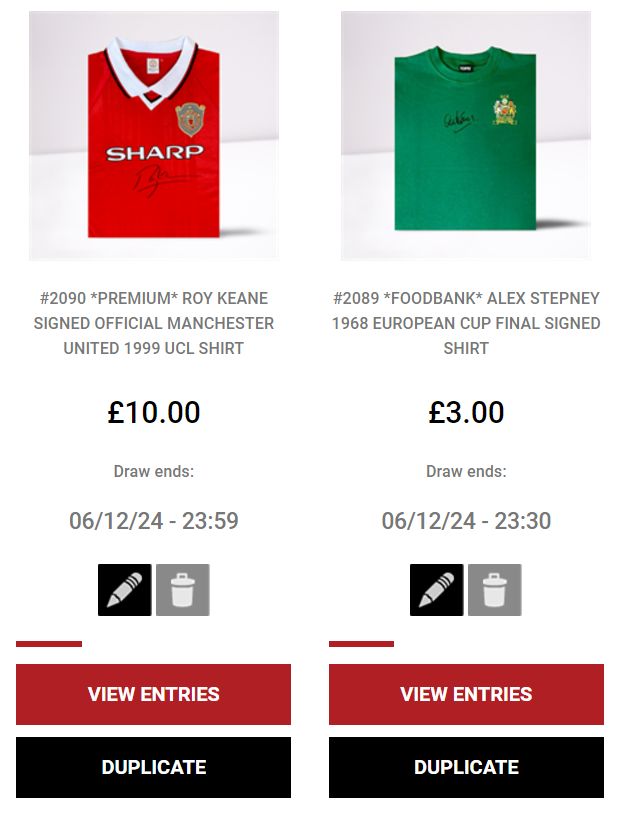
Task: Open the #2089 Foodbank Alex Stepney title link
Action: coord(466,323)
